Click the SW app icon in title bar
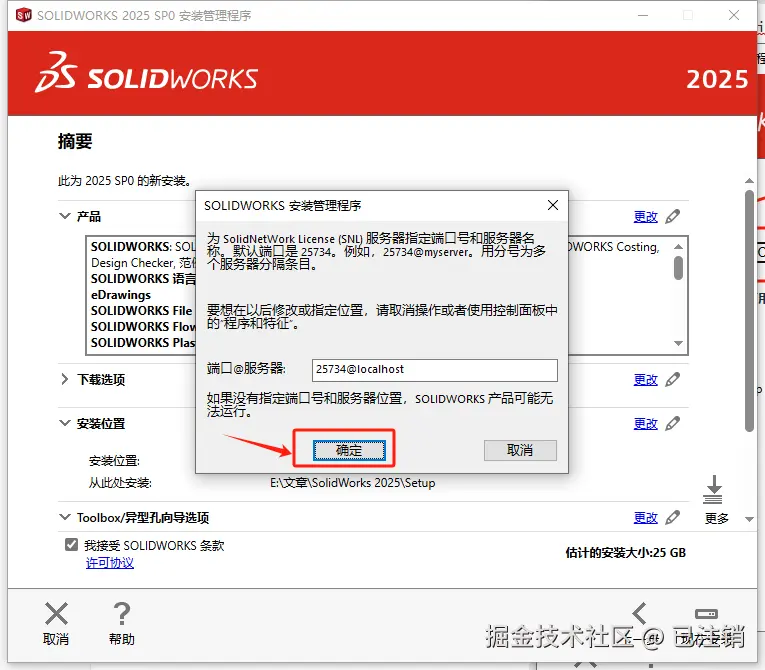The width and height of the screenshot is (765, 670). point(23,15)
